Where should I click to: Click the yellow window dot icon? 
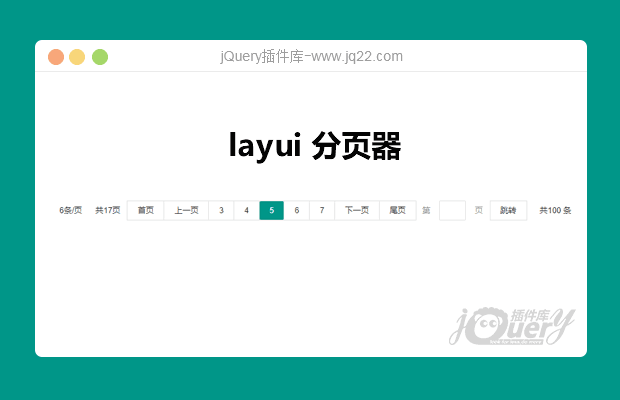pos(77,57)
